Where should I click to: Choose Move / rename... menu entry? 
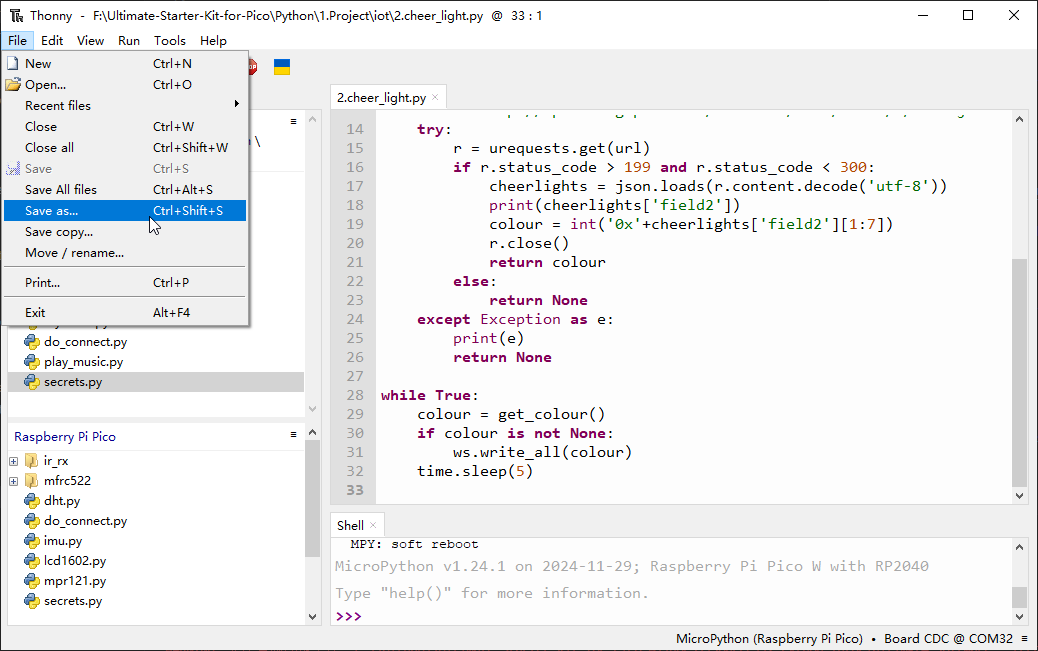(125, 253)
